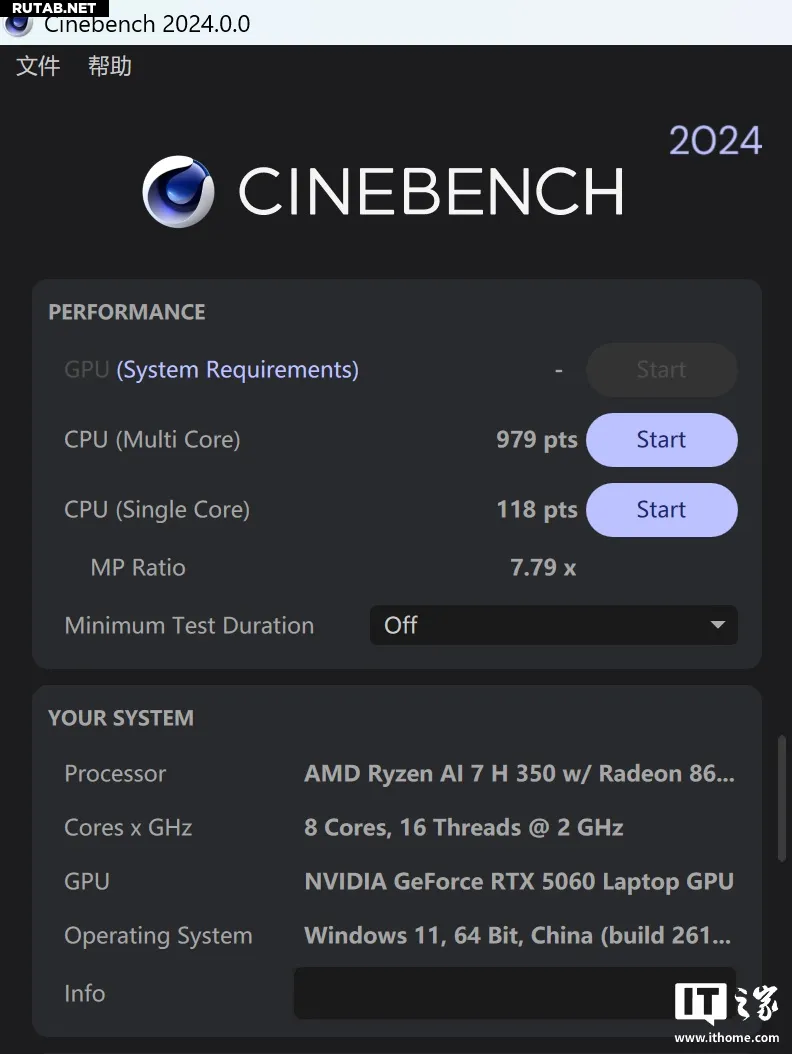The width and height of the screenshot is (792, 1054).
Task: Open the System Requirements link
Action: pyautogui.click(x=237, y=370)
